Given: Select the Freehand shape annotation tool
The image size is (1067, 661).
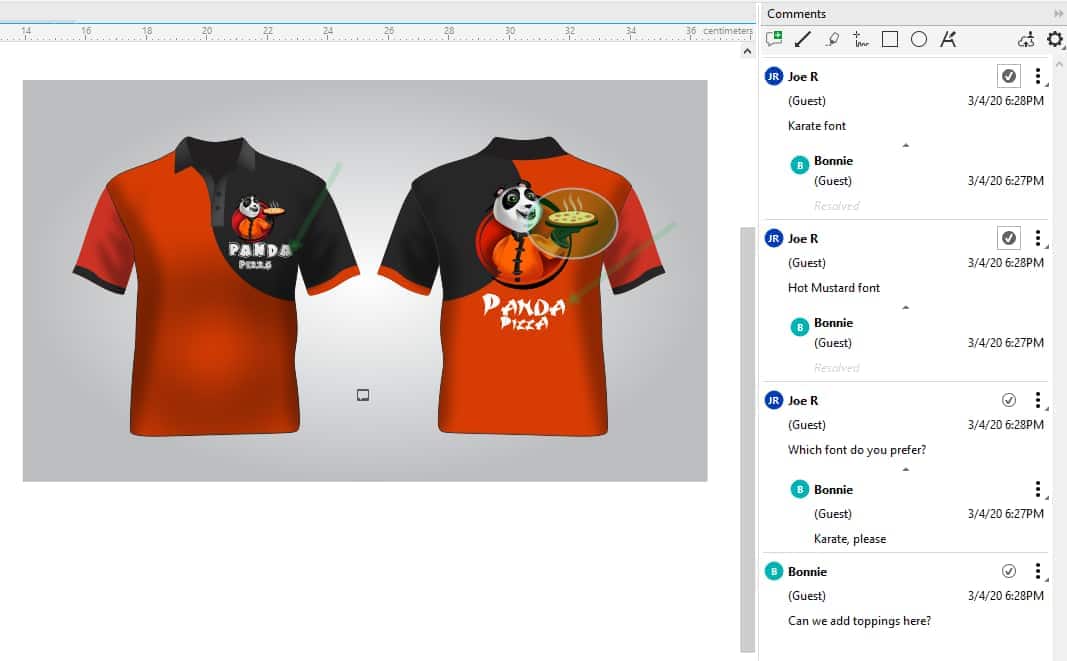Looking at the screenshot, I should (x=946, y=39).
